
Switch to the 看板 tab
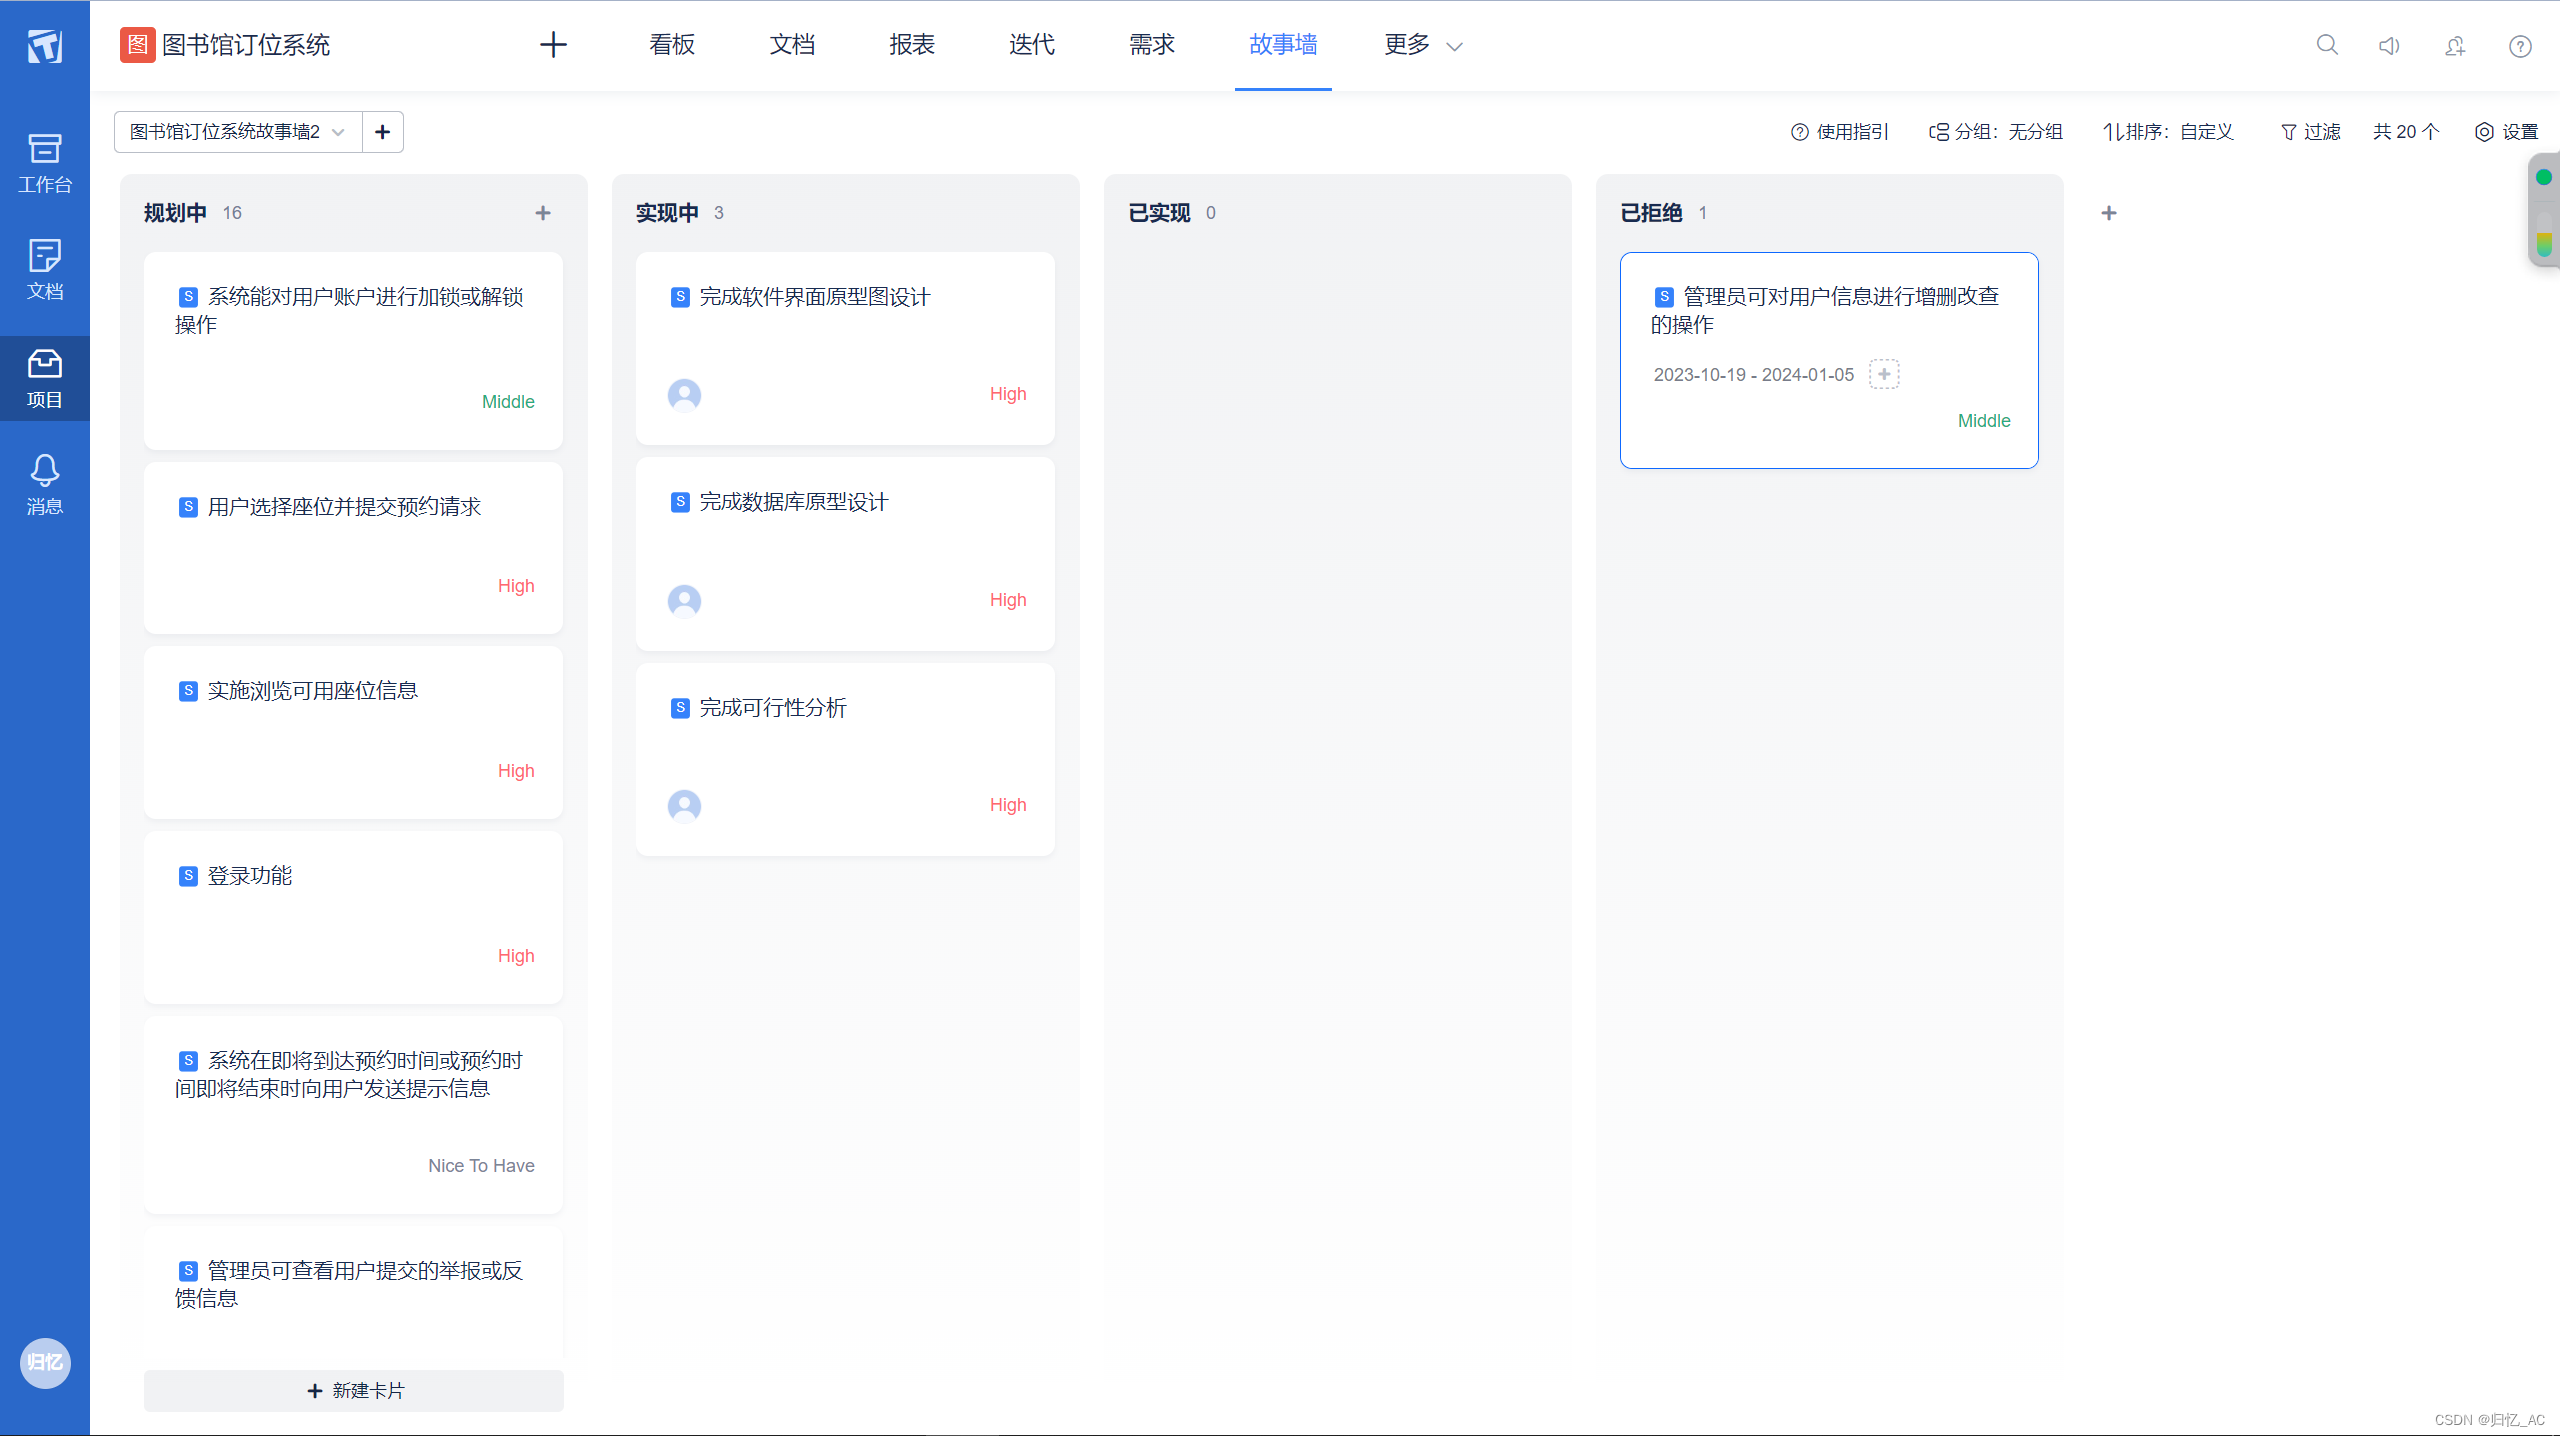point(672,45)
